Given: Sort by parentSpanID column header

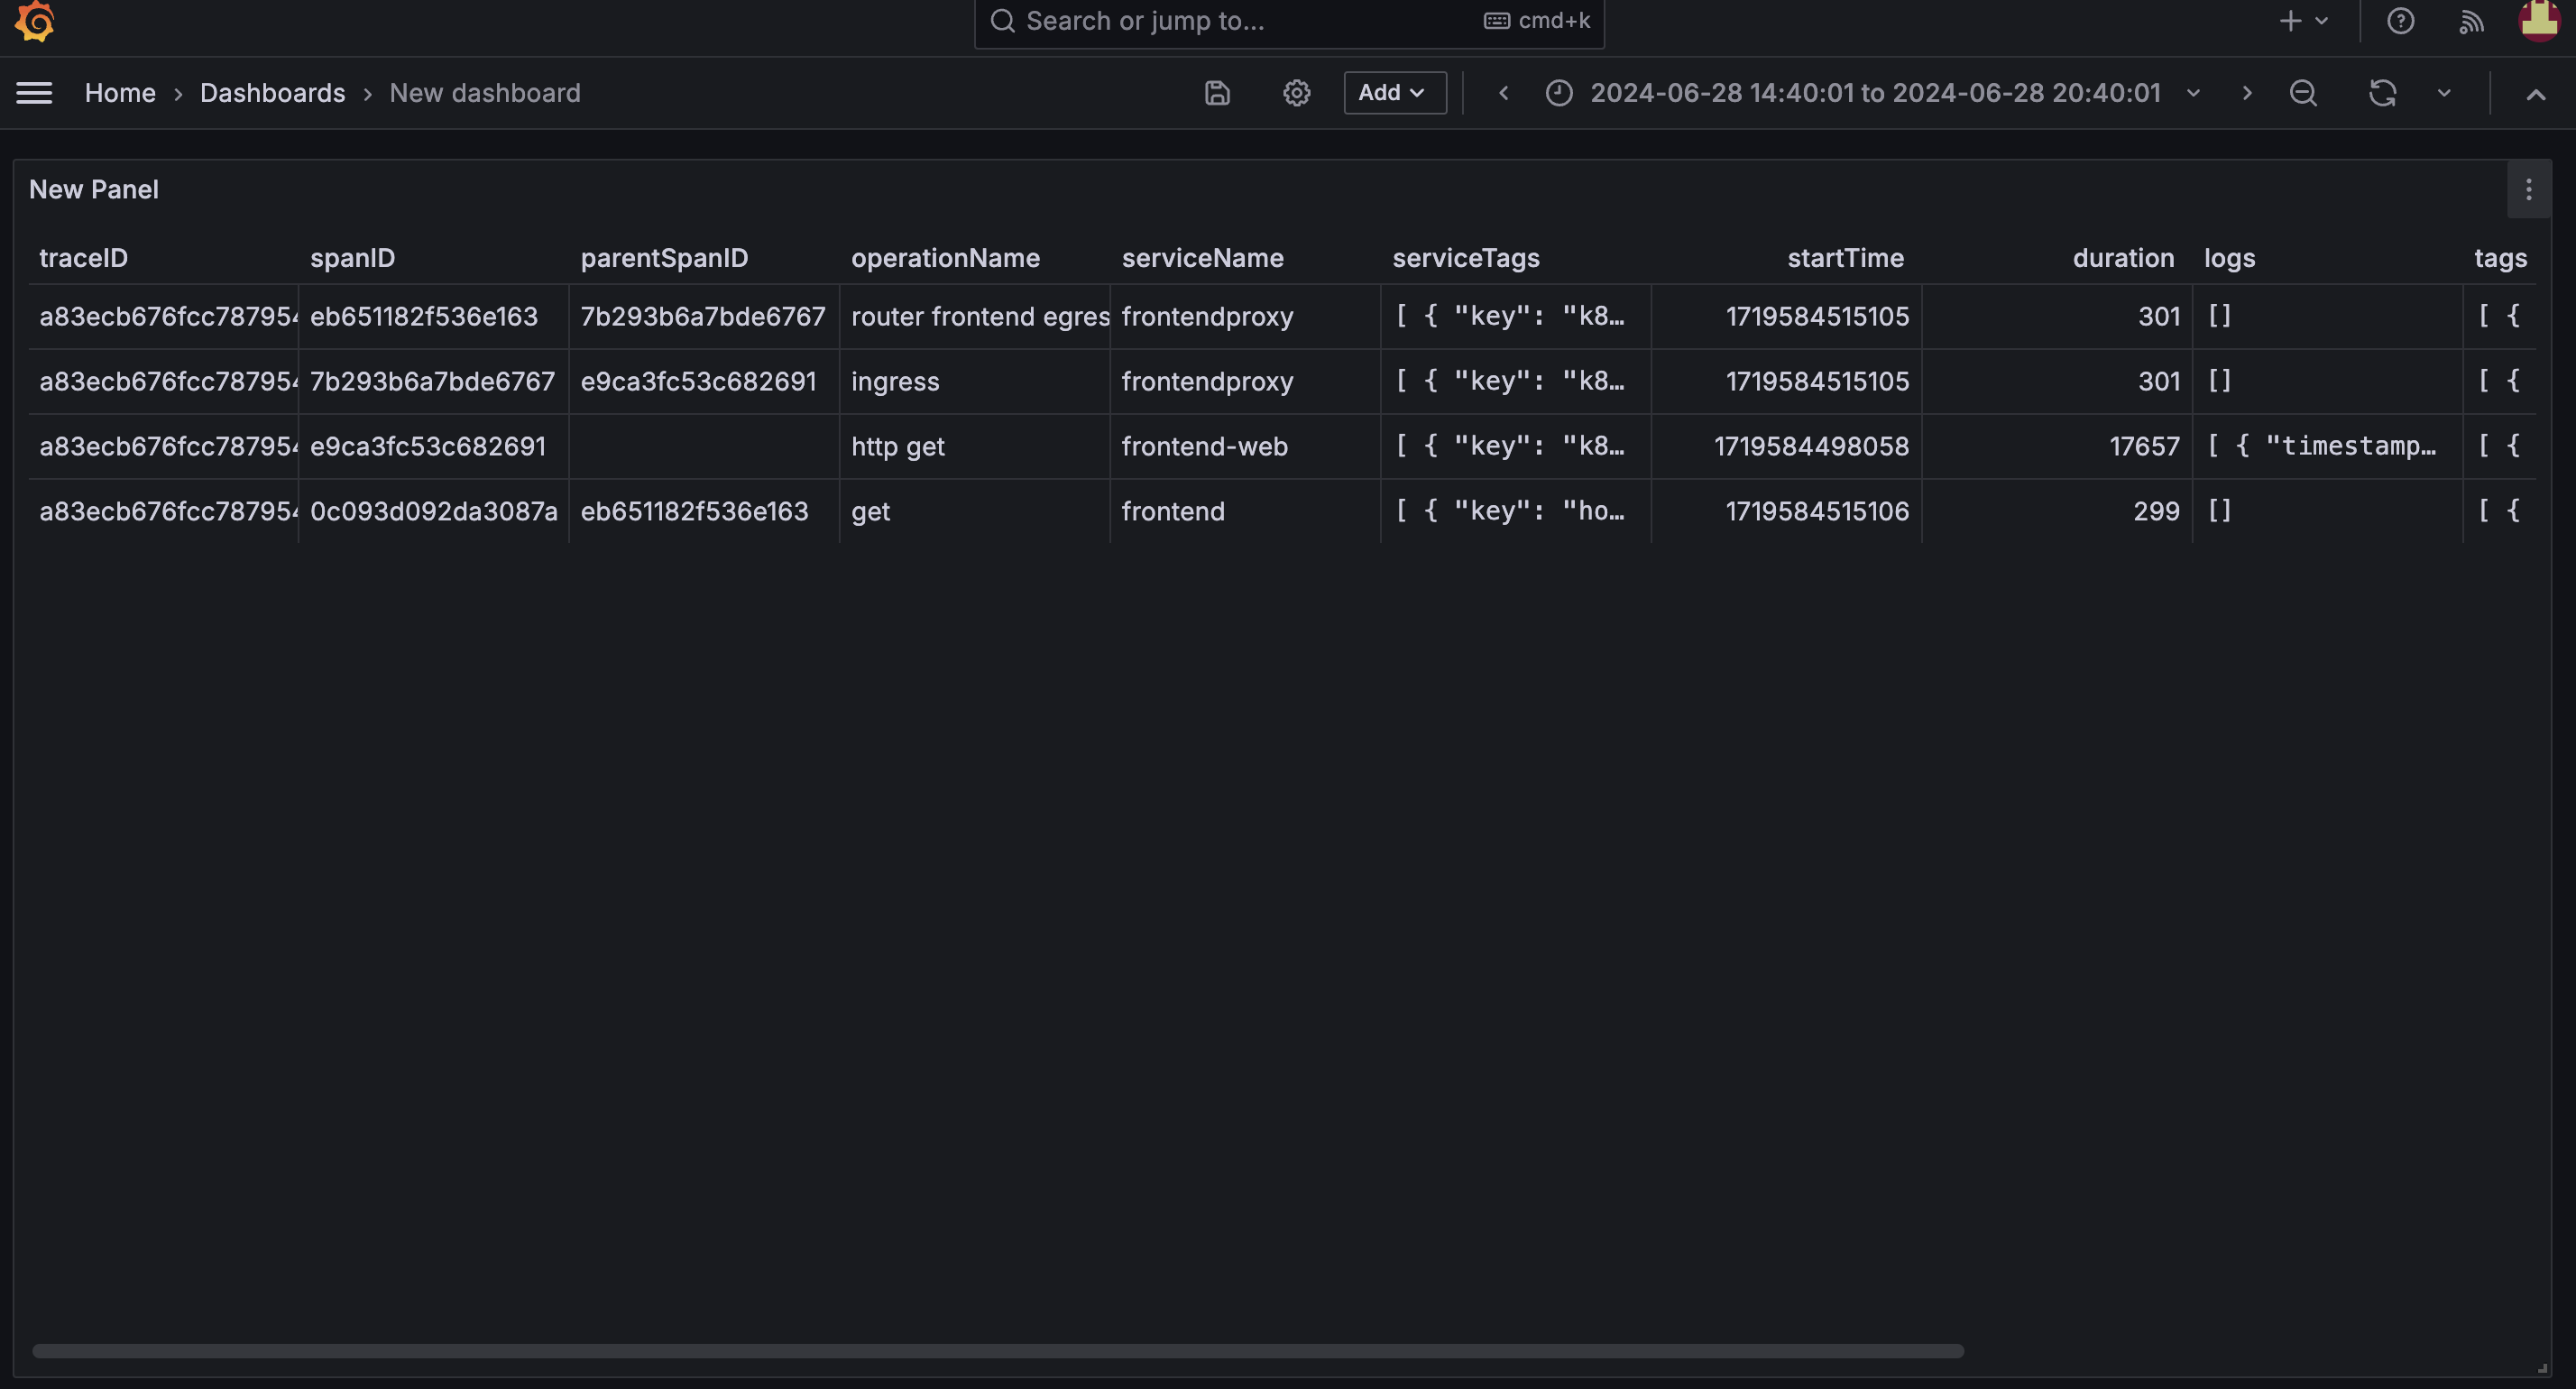Looking at the screenshot, I should tap(664, 258).
